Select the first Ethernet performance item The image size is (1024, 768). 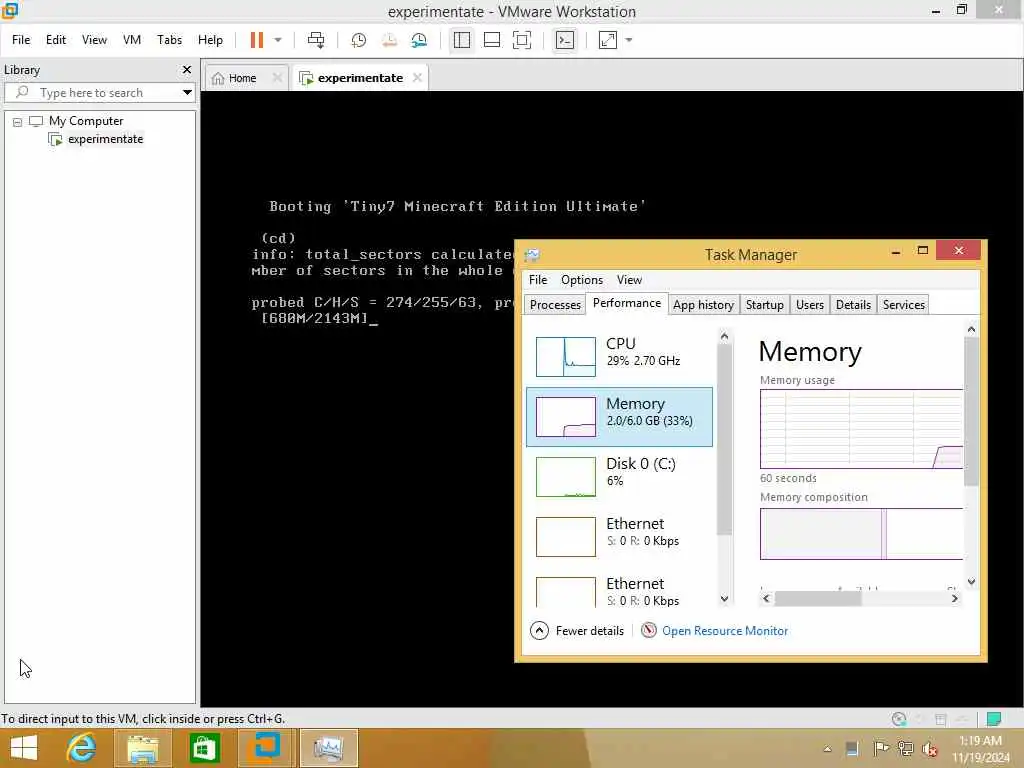tap(619, 537)
